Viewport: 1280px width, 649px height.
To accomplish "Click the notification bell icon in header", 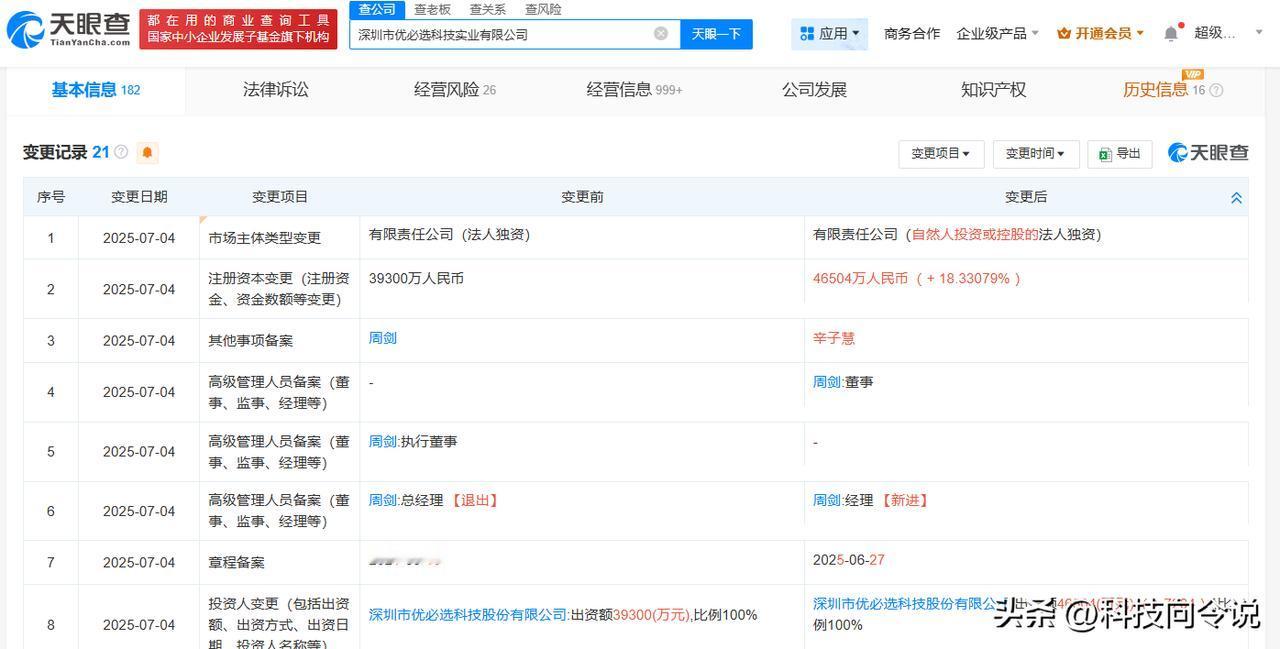I will click(1171, 33).
